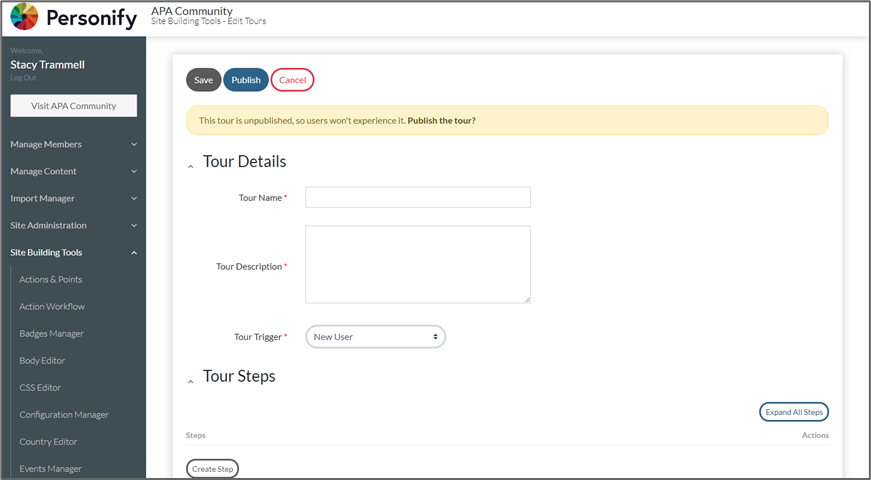This screenshot has height=480, width=871.
Task: Open the Tour Trigger dropdown
Action: pos(375,337)
